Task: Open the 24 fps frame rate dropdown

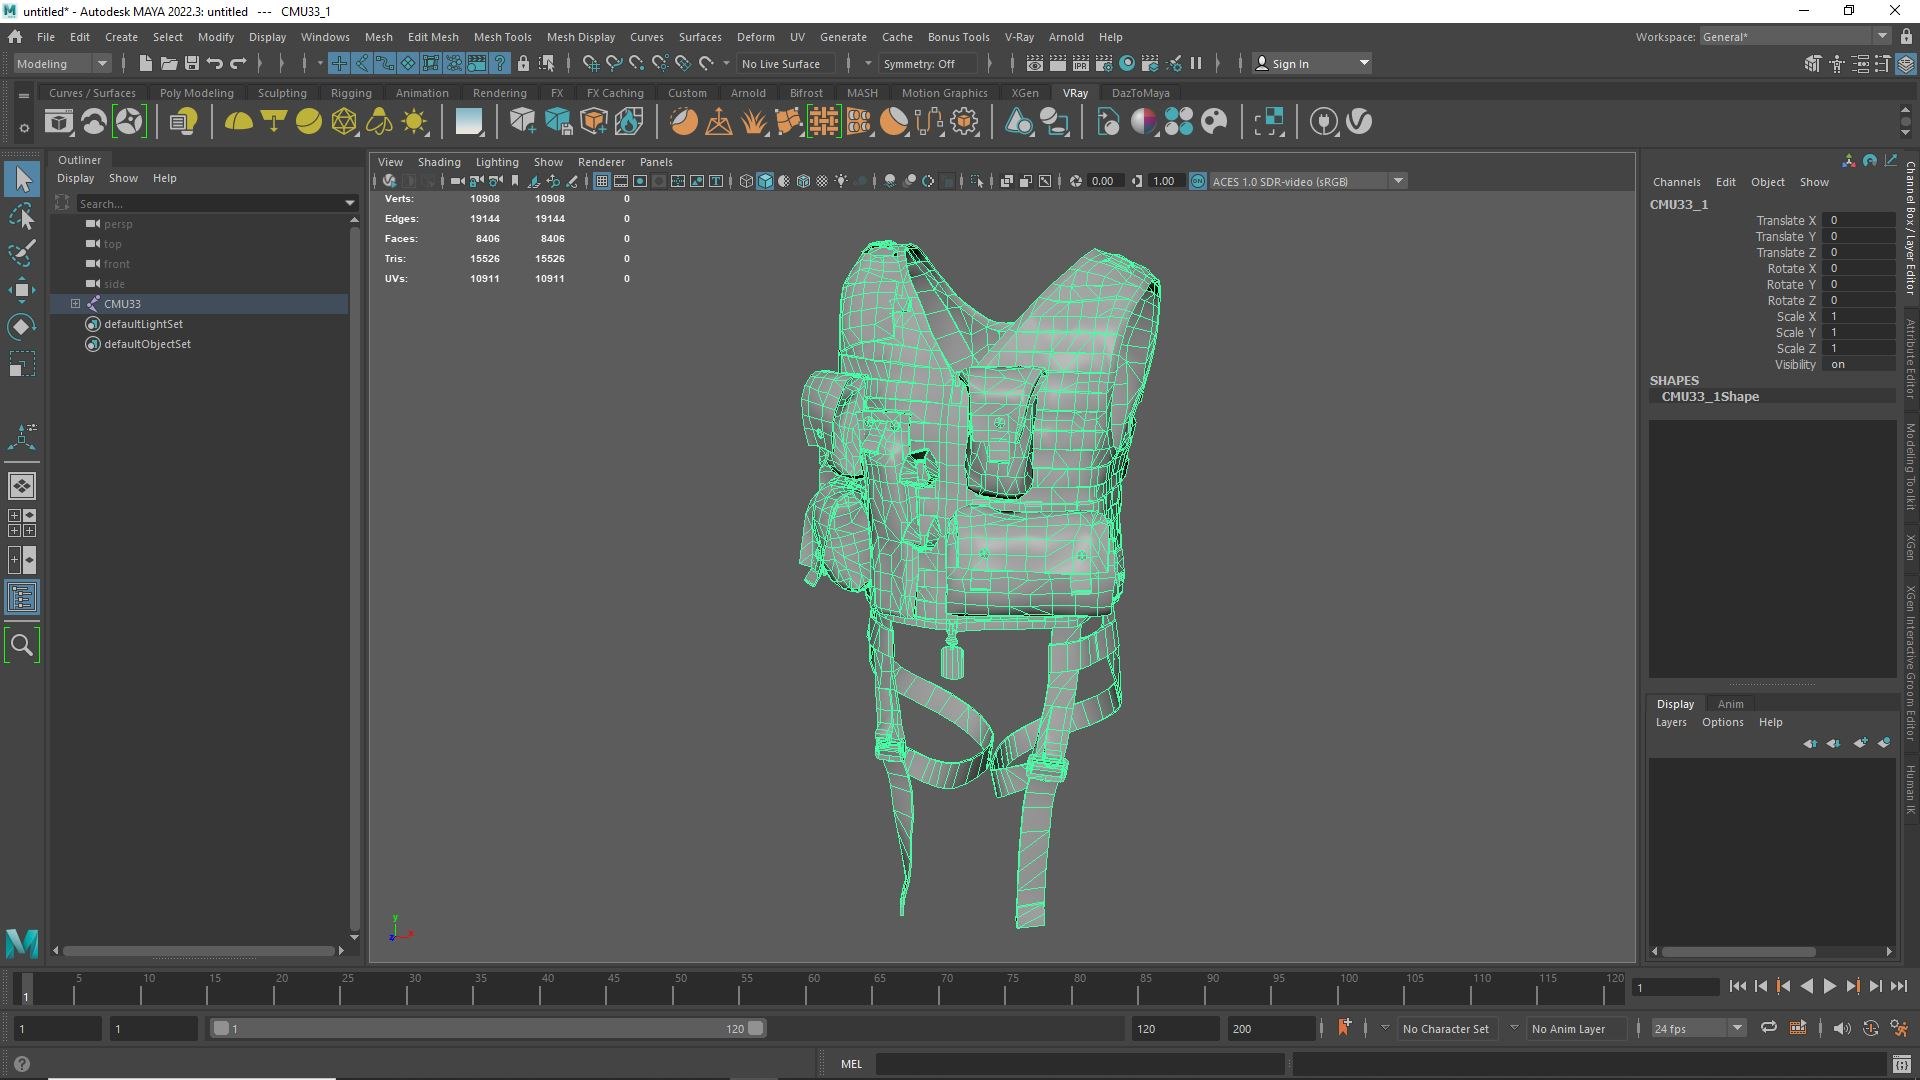Action: coord(1698,1028)
